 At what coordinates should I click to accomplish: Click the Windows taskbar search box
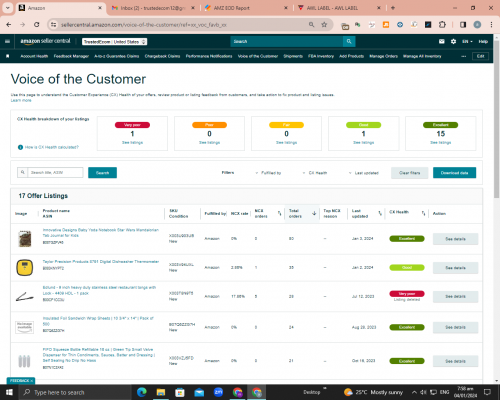75,392
